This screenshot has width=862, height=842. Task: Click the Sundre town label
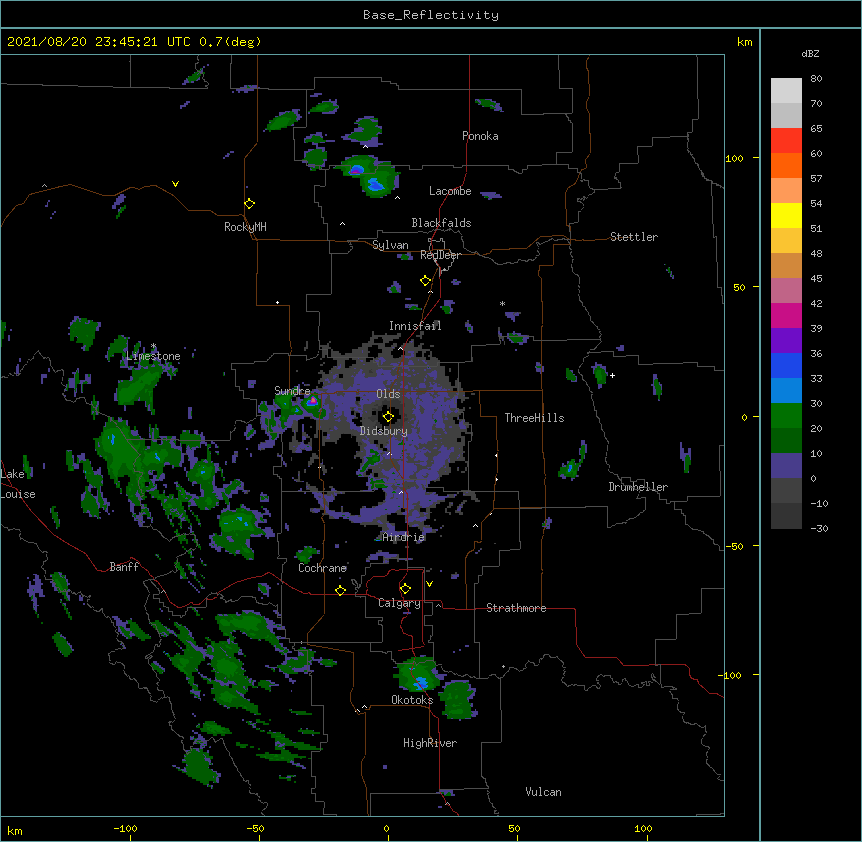tap(292, 391)
